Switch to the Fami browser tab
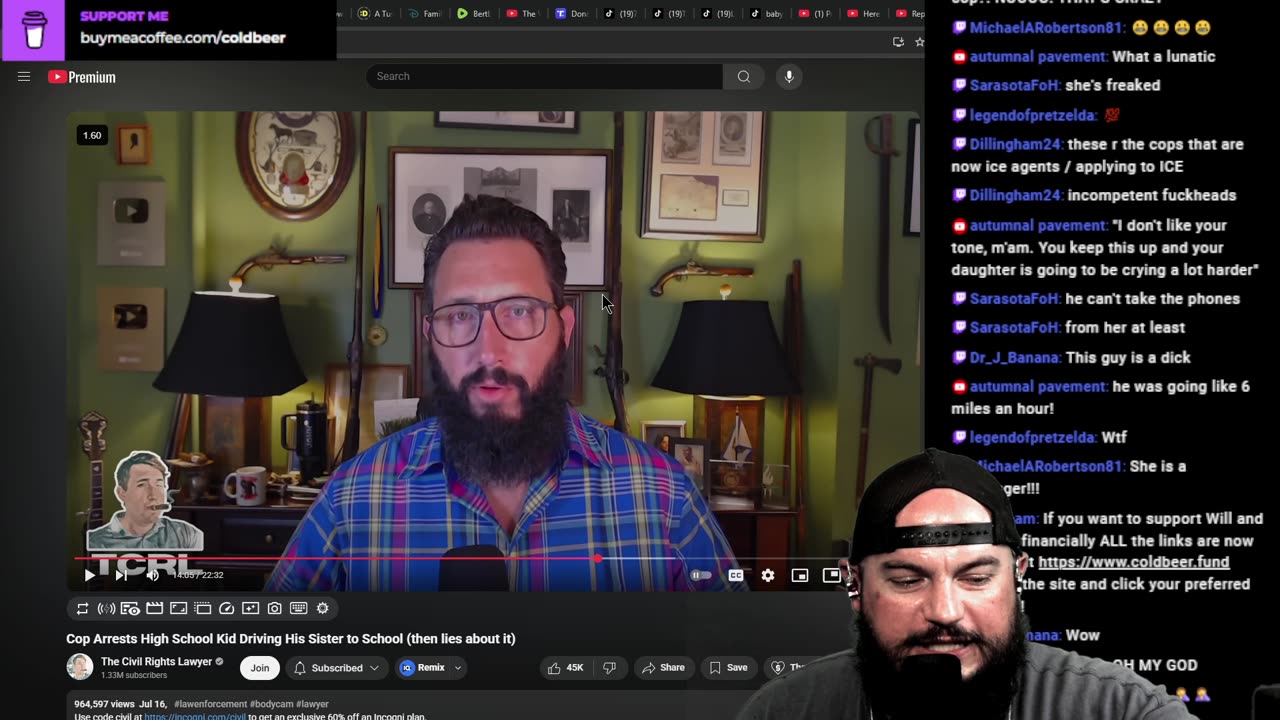 pos(424,13)
